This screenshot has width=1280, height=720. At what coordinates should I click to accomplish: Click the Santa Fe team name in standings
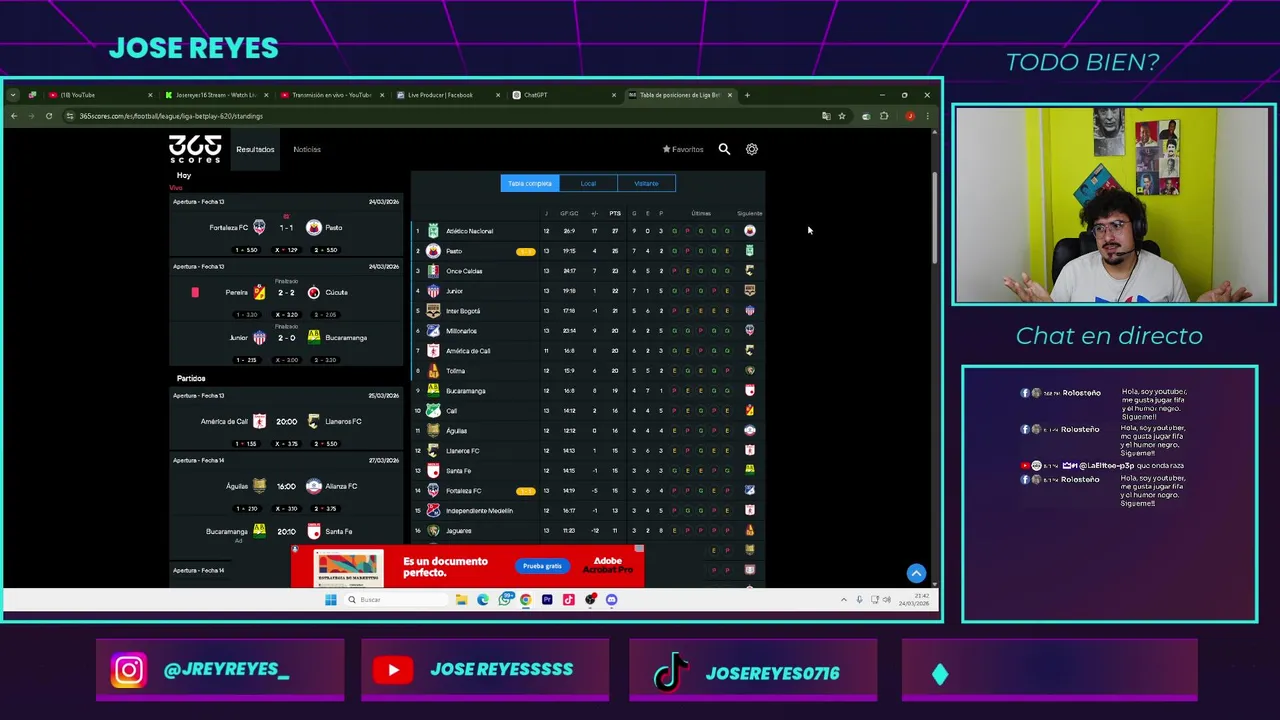(x=458, y=471)
